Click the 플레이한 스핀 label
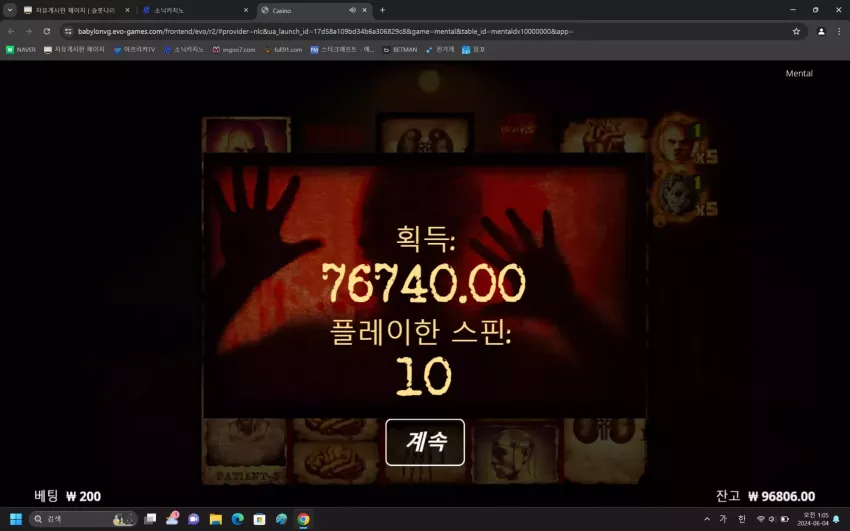 pyautogui.click(x=421, y=332)
